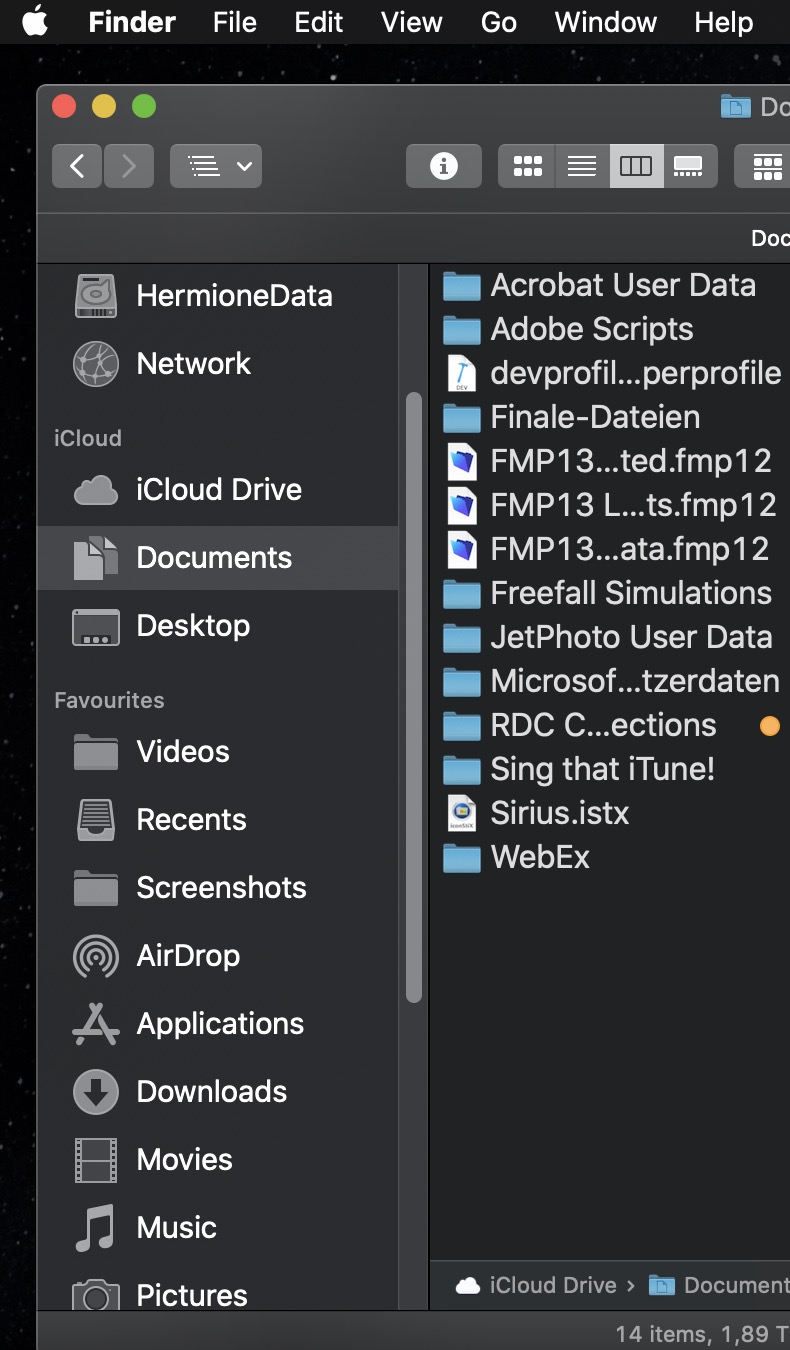Open the Network sidebar location
The image size is (790, 1350).
coord(193,363)
